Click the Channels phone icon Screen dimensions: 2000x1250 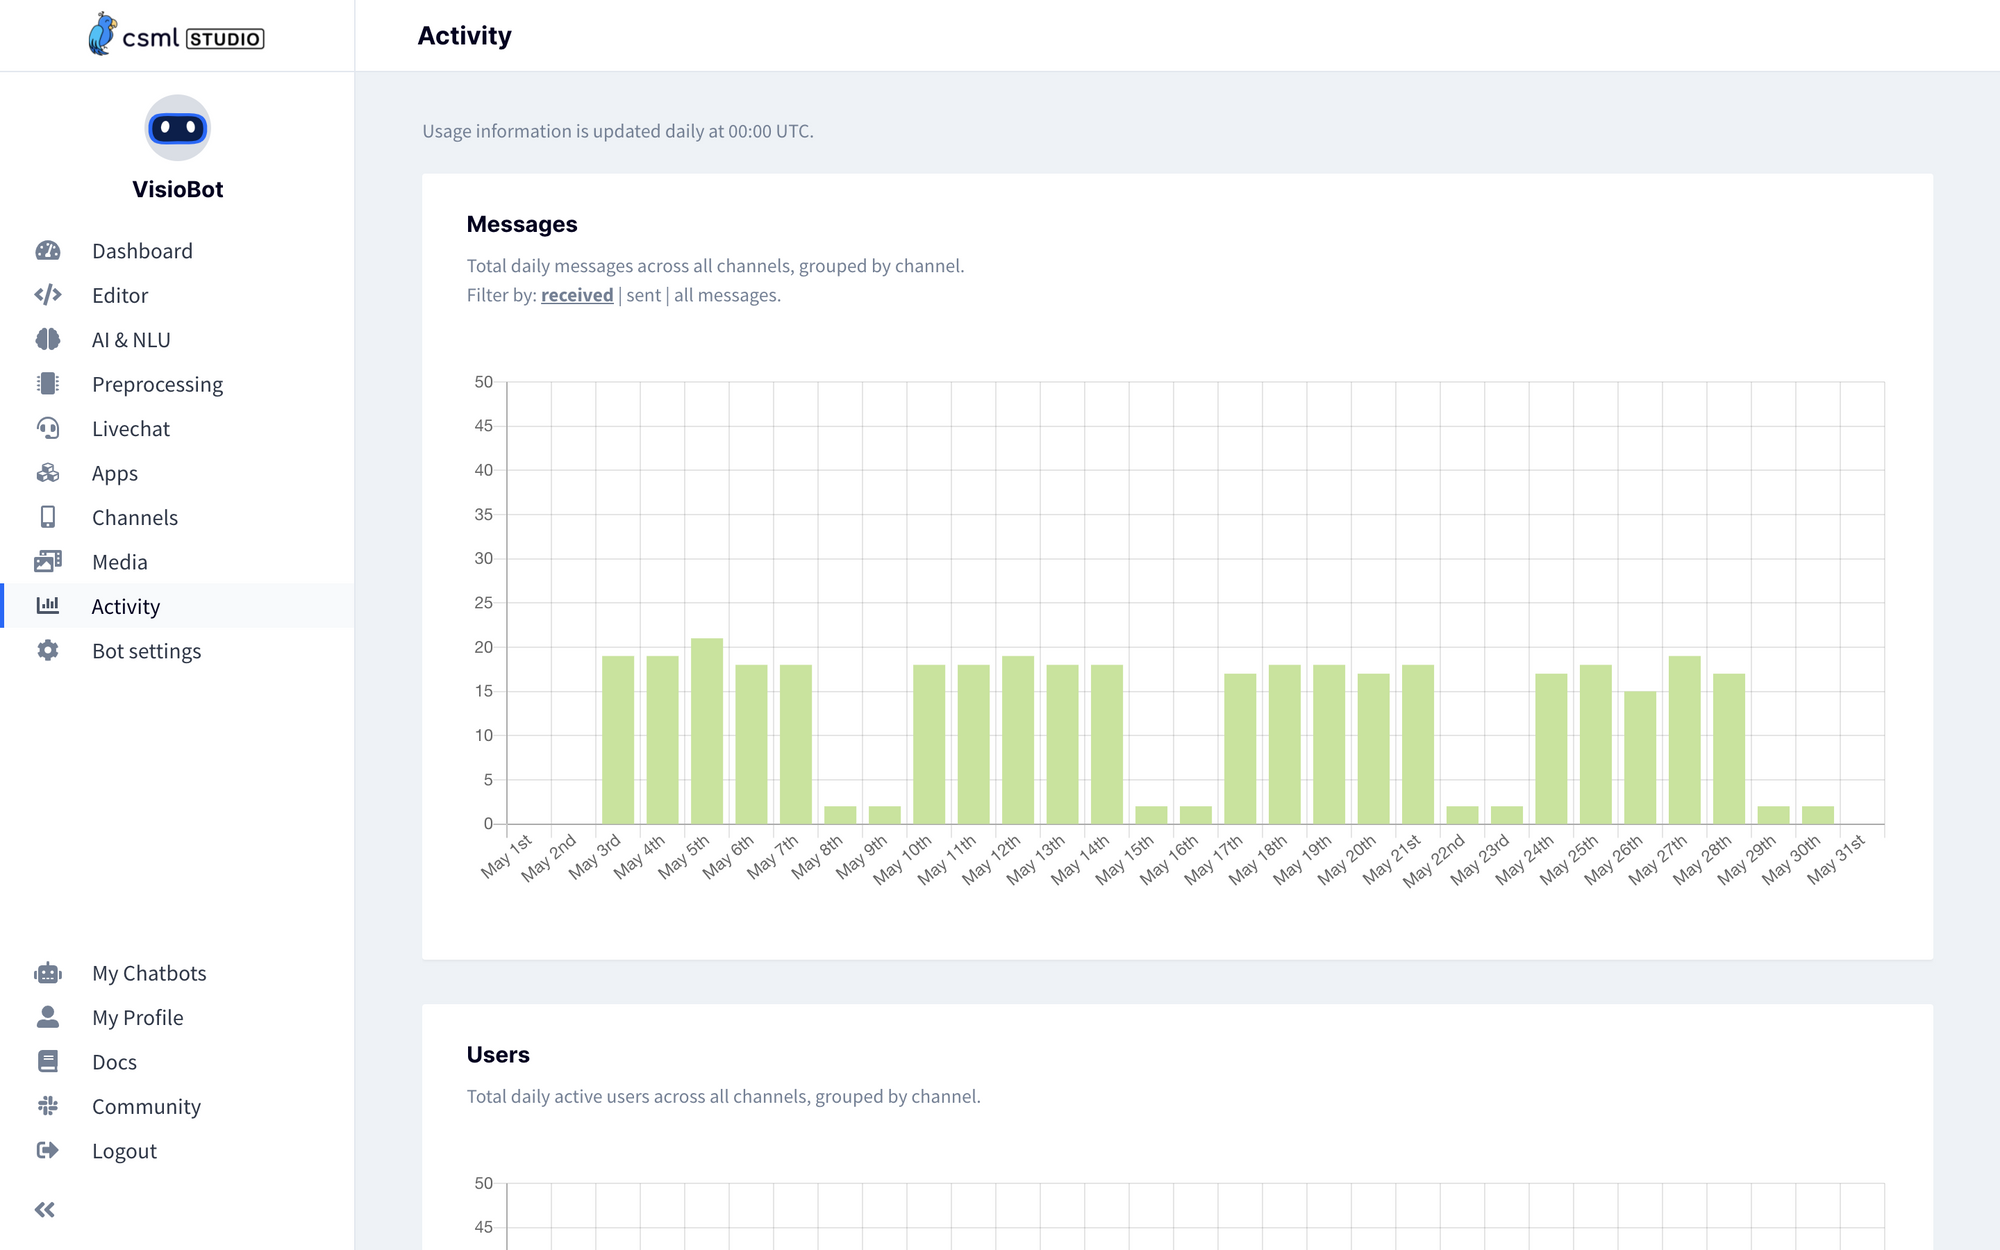point(48,517)
